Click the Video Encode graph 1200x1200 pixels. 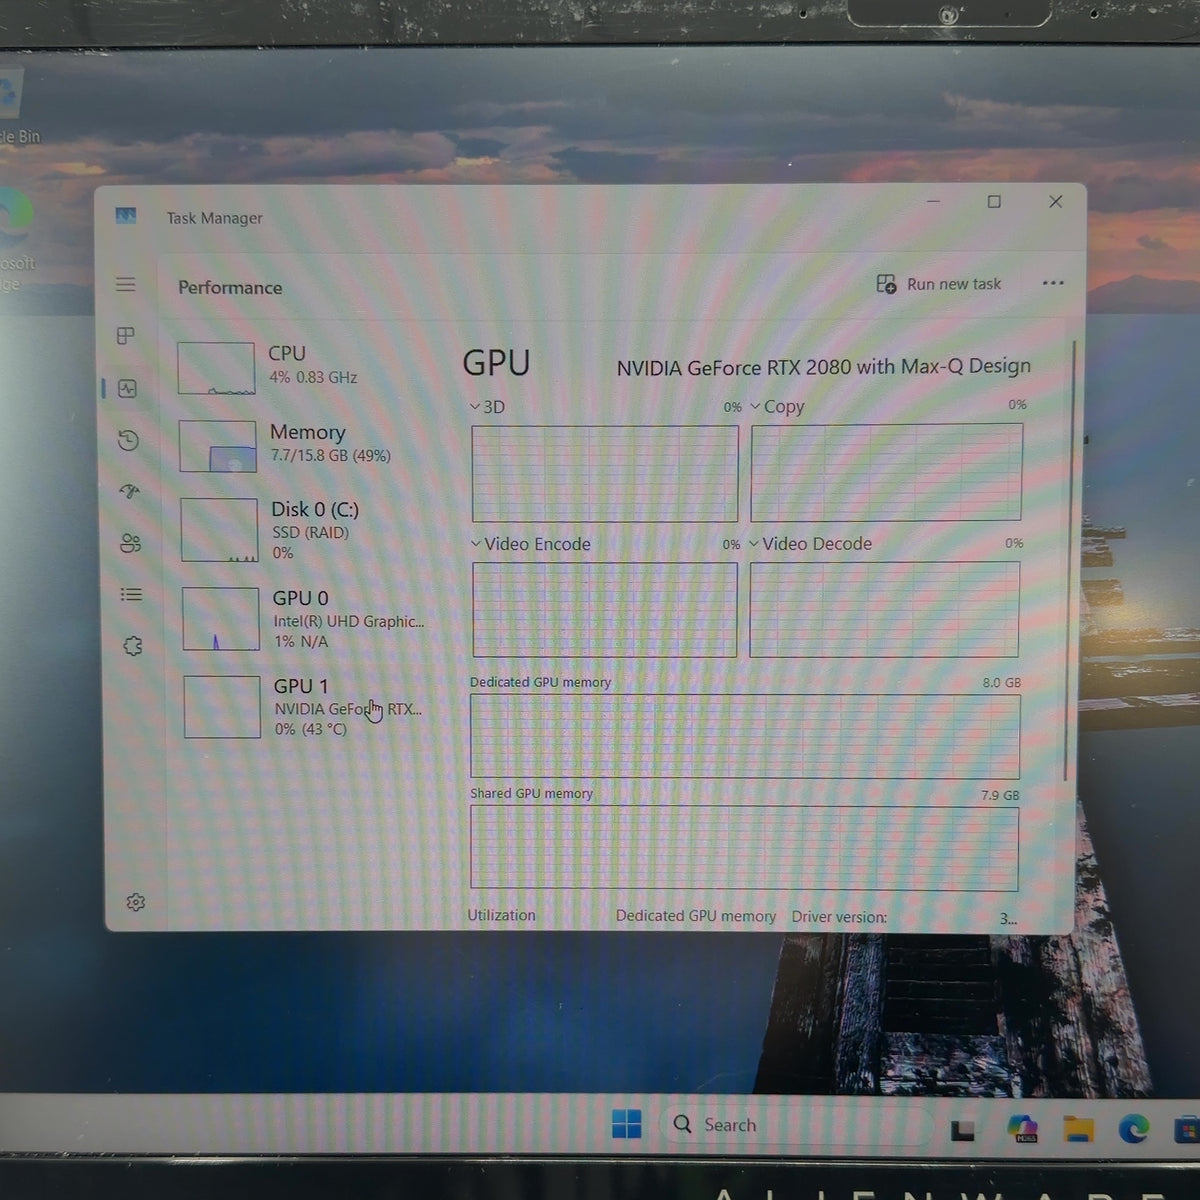click(x=604, y=609)
